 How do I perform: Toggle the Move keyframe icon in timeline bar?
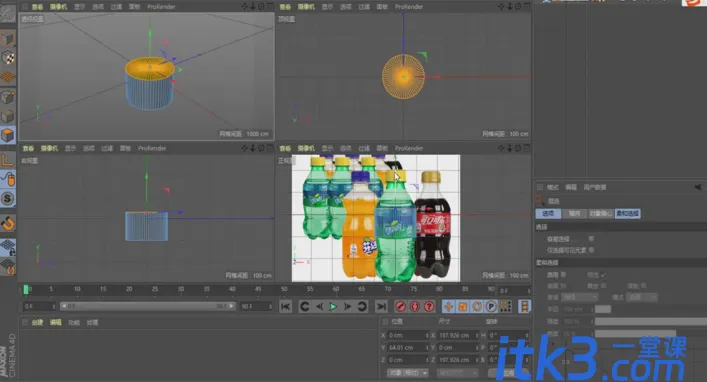pos(448,306)
